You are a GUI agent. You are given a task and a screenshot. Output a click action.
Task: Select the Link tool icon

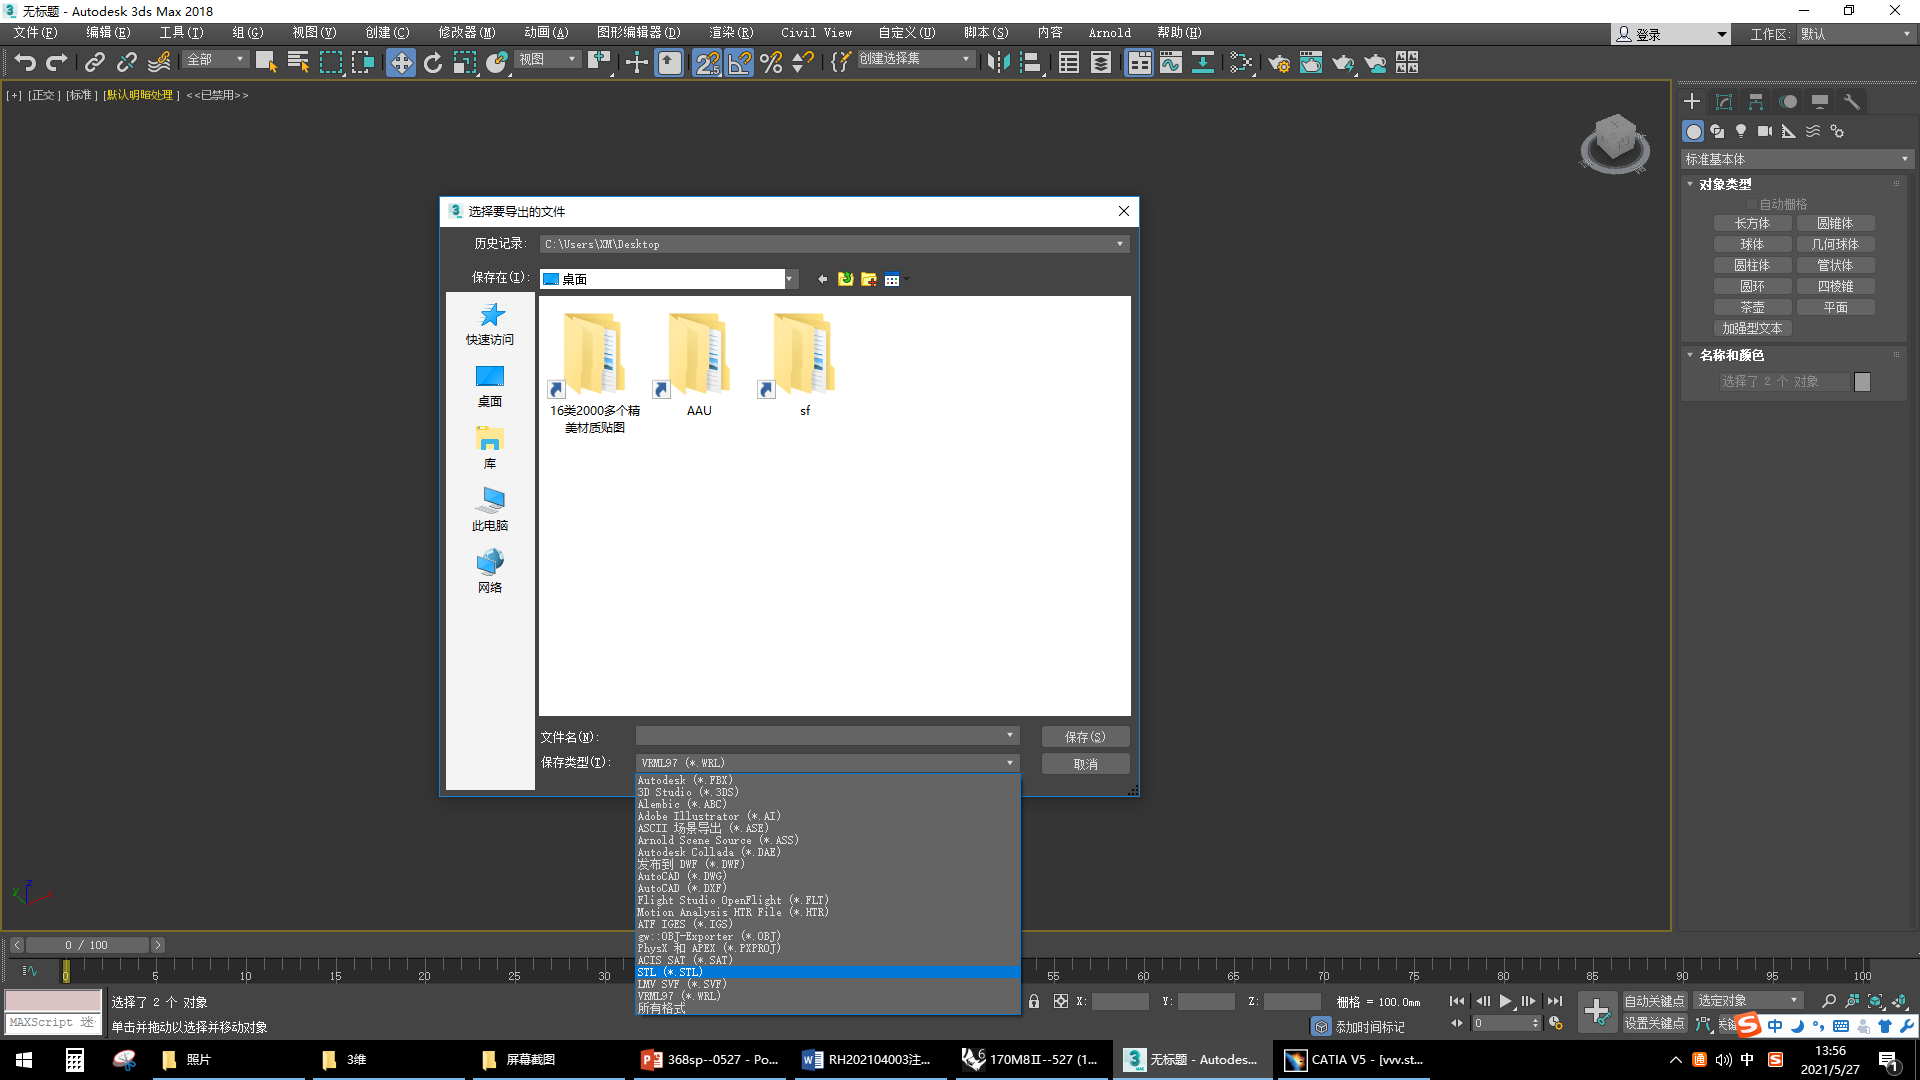point(94,63)
